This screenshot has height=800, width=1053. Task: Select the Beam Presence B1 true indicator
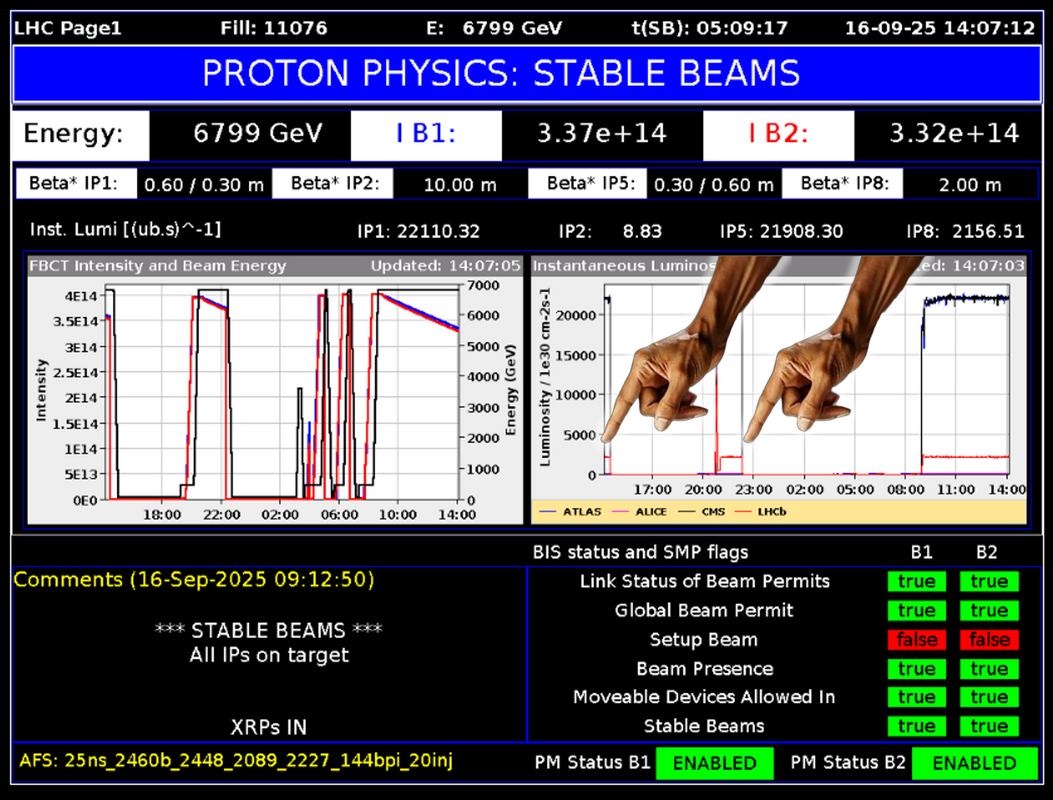pos(916,669)
